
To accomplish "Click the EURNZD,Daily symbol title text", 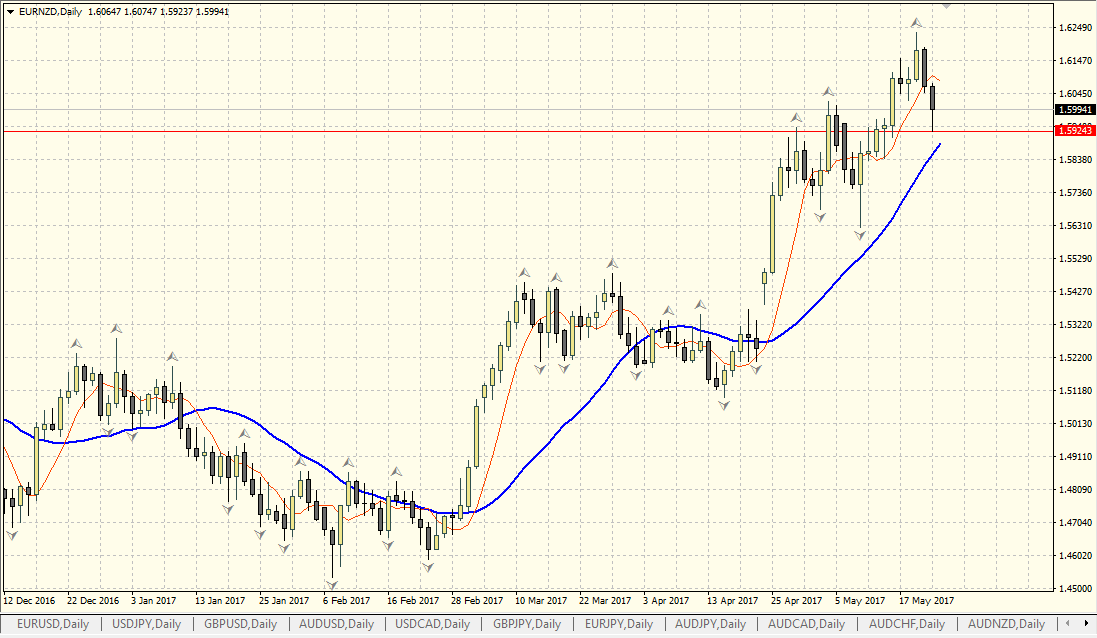I will [x=50, y=11].
